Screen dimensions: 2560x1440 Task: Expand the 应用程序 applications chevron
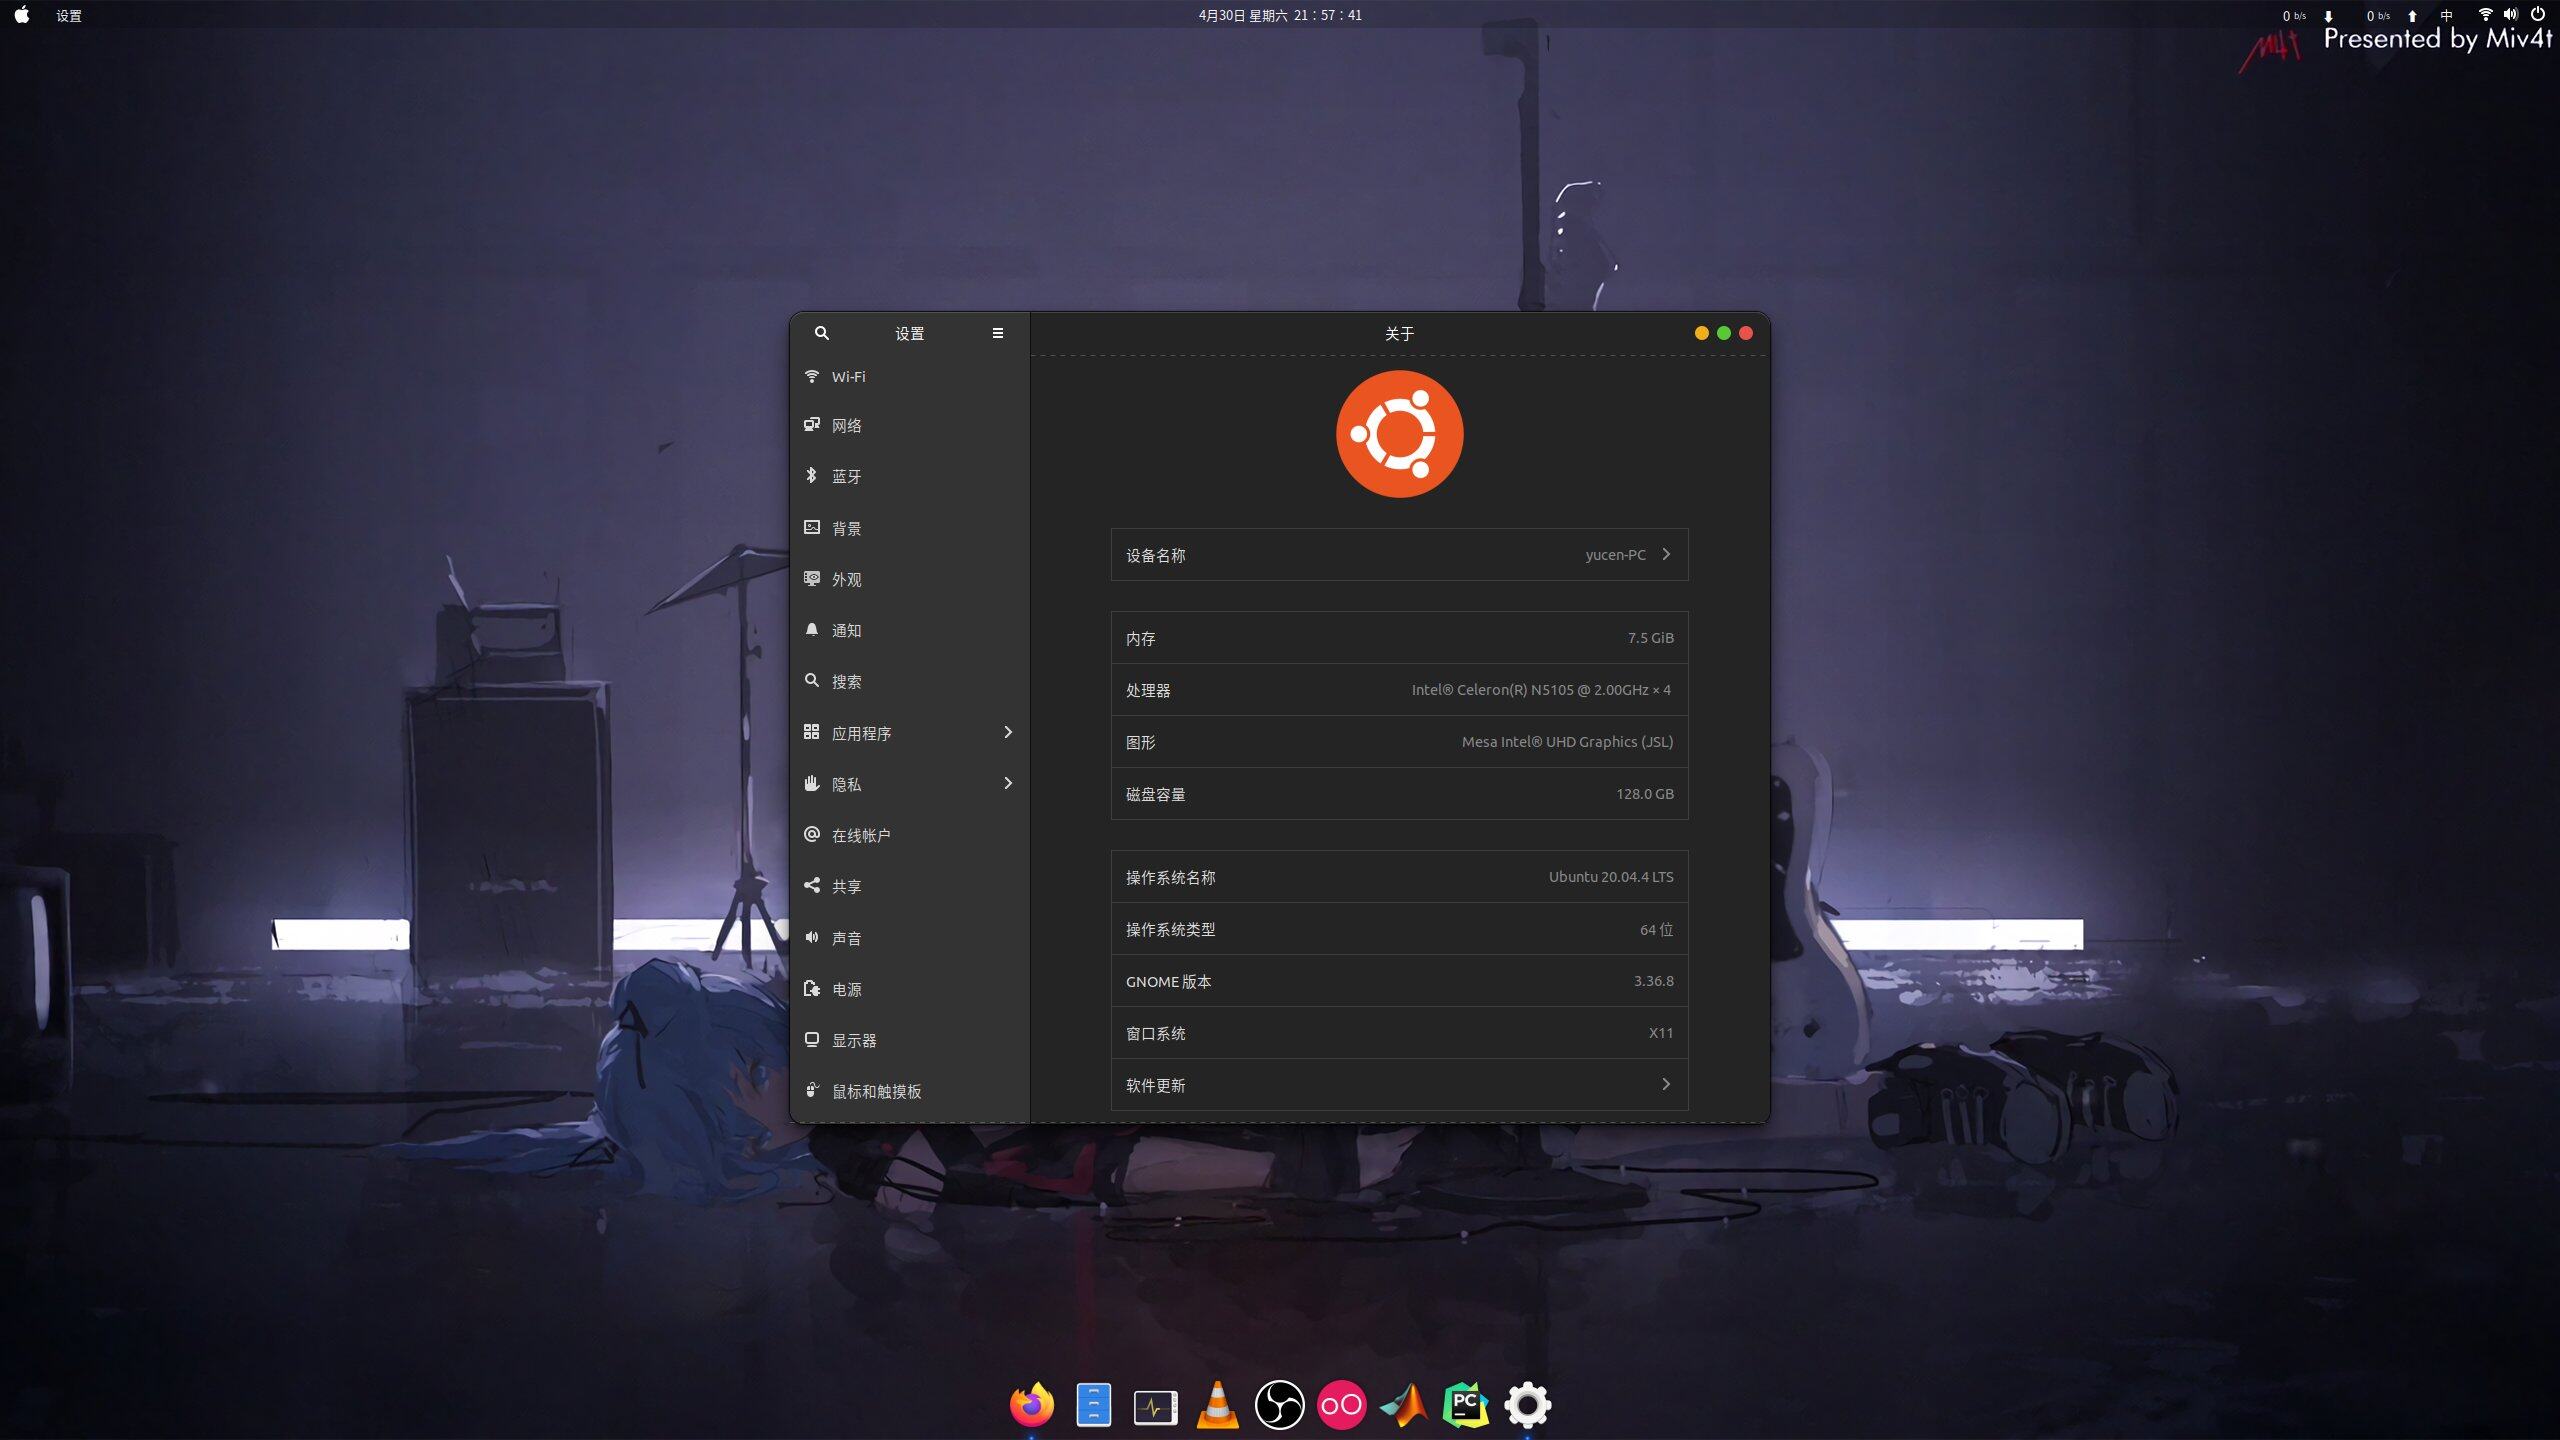1008,732
